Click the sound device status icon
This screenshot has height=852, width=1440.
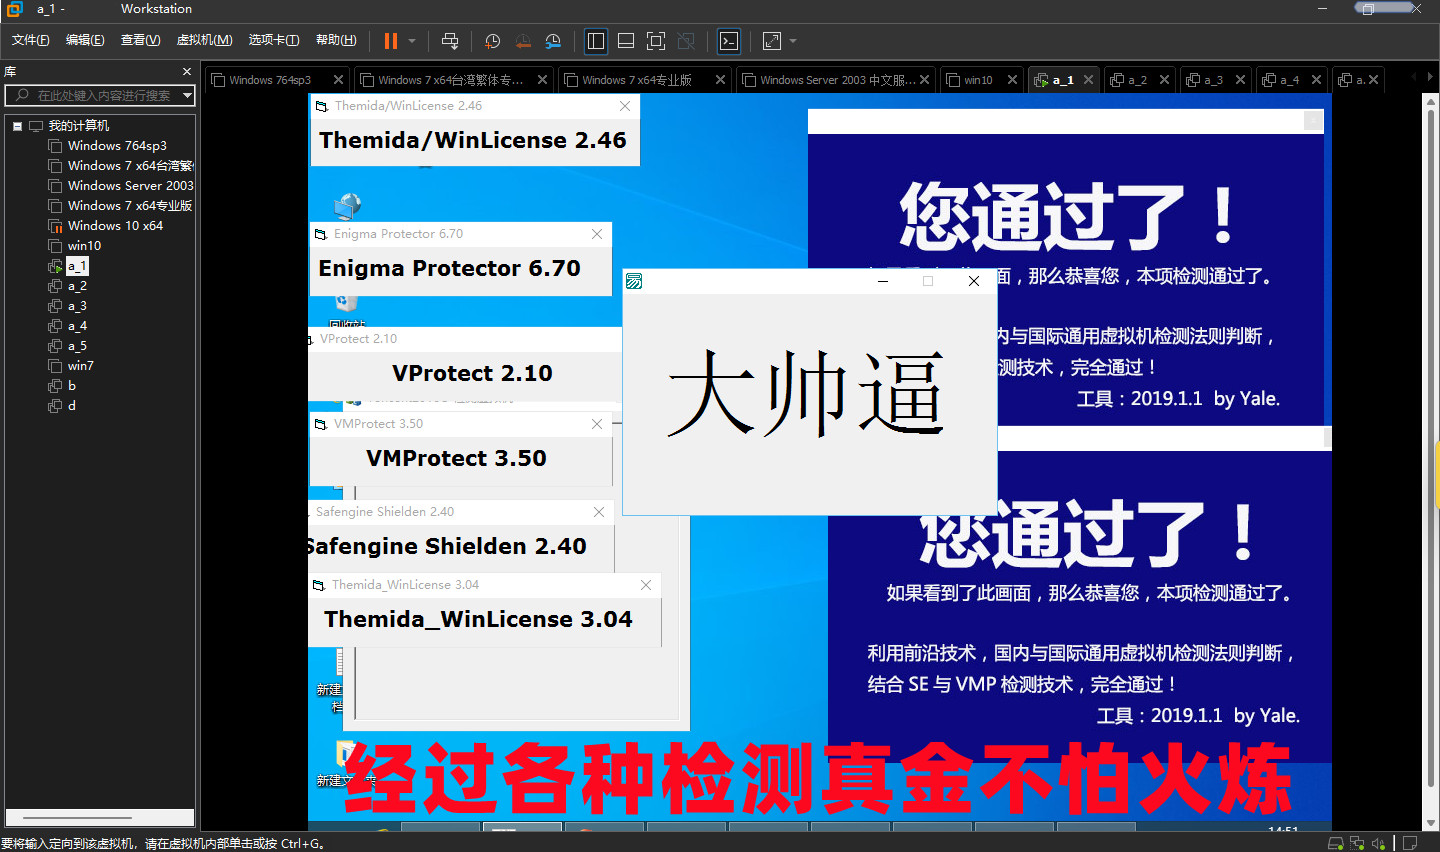1378,843
